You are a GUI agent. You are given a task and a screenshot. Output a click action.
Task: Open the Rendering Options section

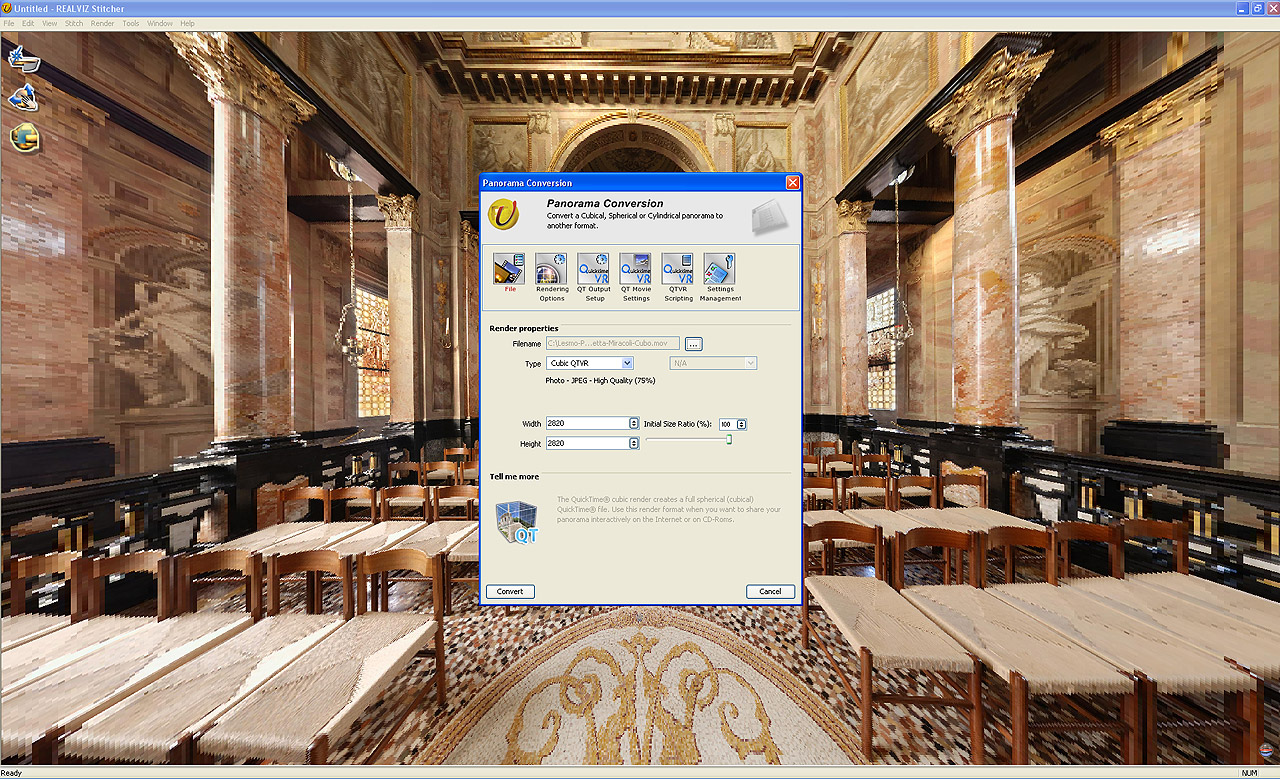click(x=551, y=269)
